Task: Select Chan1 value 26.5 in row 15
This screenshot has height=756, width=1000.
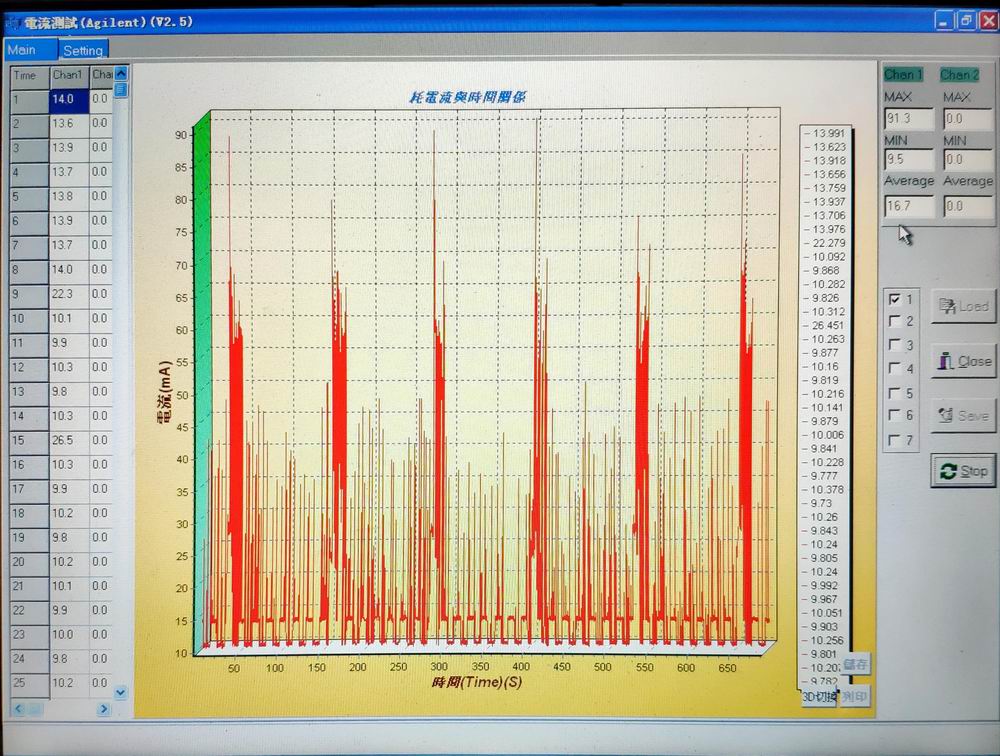Action: coord(69,440)
